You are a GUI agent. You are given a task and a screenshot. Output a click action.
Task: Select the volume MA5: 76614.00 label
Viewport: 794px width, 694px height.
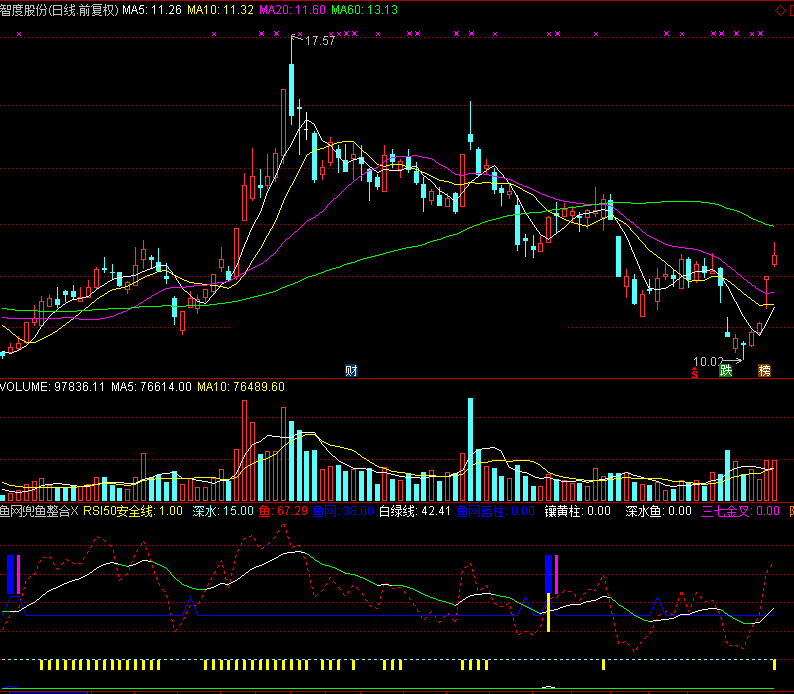(151, 387)
